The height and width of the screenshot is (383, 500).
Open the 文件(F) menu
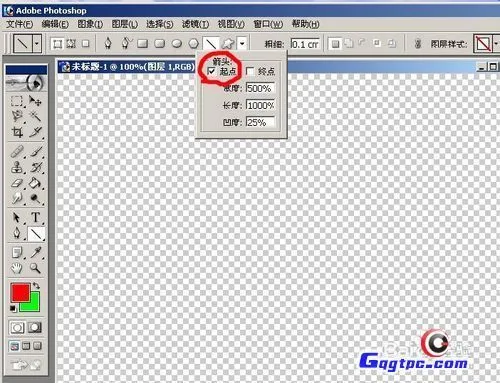[20, 24]
